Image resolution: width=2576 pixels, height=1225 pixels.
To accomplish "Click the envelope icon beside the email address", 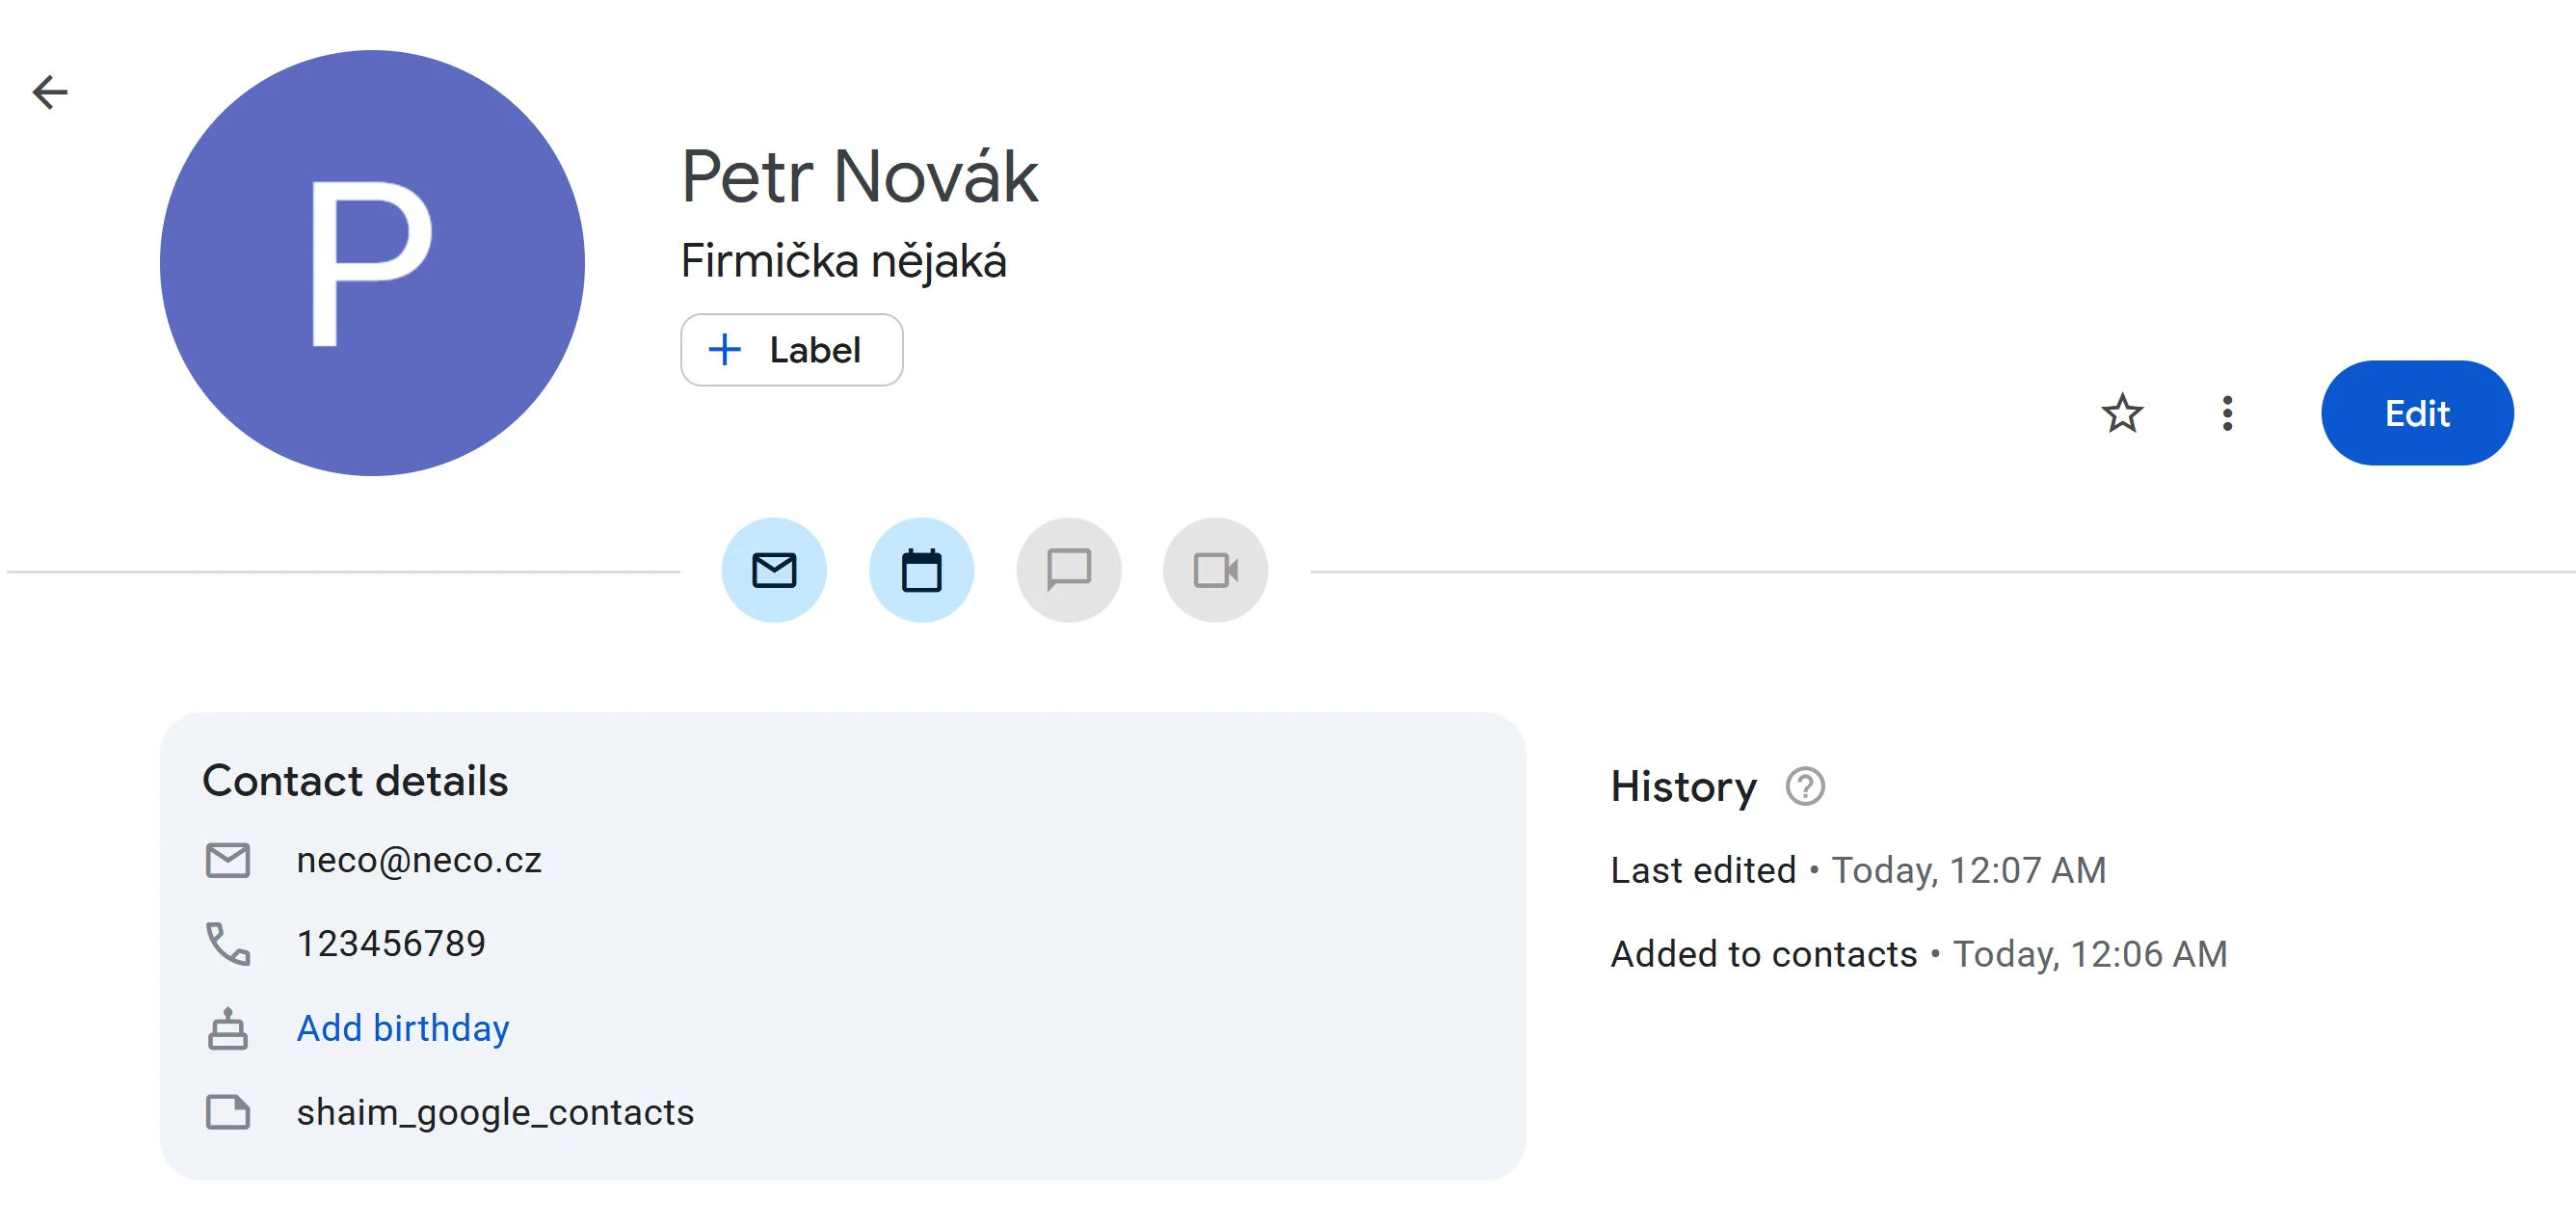I will 228,860.
